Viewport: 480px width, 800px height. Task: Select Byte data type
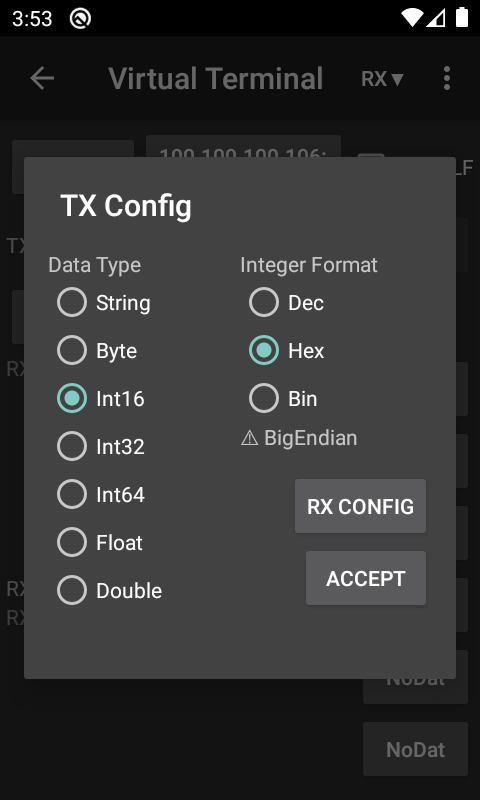click(97, 351)
